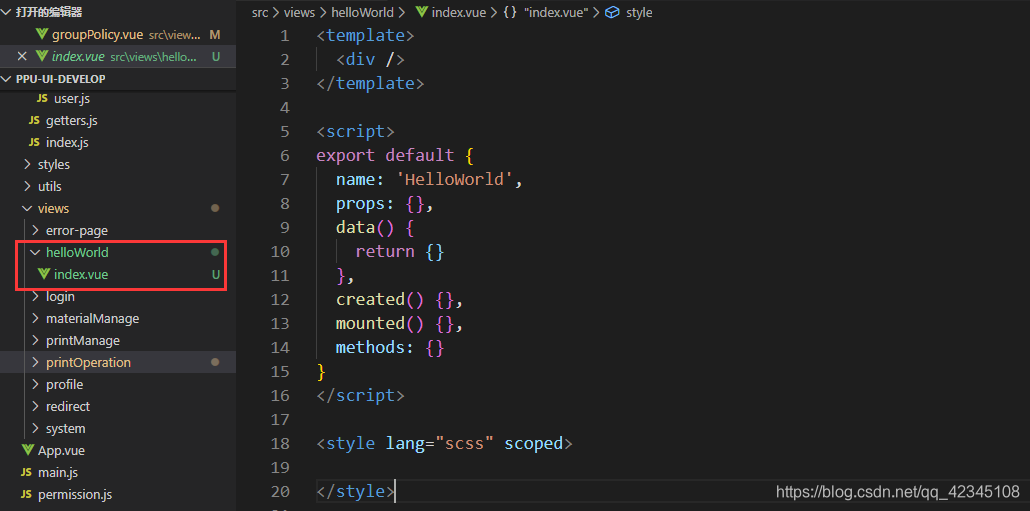Click the Vue icon of helloWorld index.vue
The height and width of the screenshot is (511, 1030).
(x=44, y=274)
